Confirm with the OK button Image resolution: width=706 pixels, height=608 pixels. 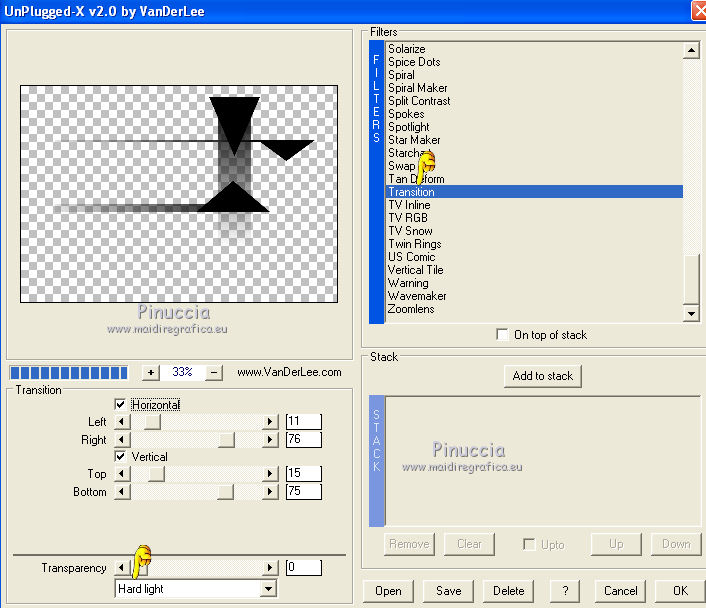[x=680, y=591]
